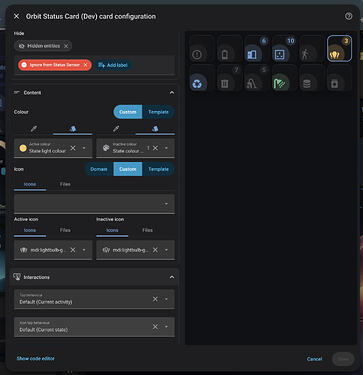Open the Inactive colour dropdown

pyautogui.click(x=166, y=148)
